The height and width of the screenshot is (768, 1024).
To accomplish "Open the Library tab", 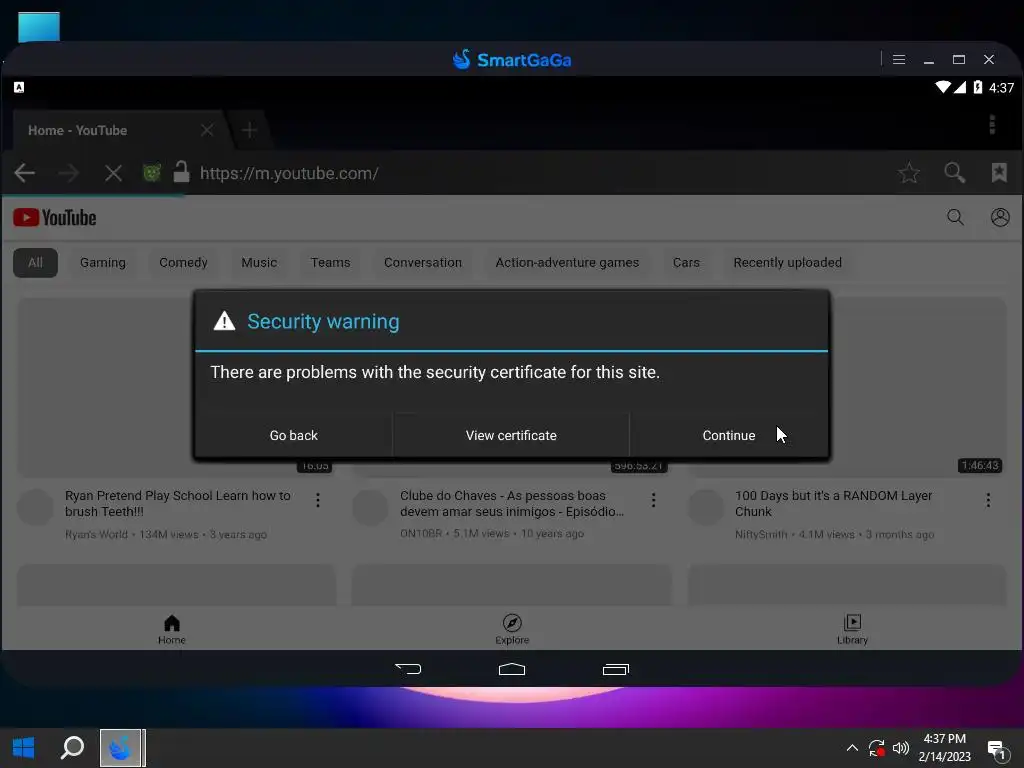I will coord(852,630).
